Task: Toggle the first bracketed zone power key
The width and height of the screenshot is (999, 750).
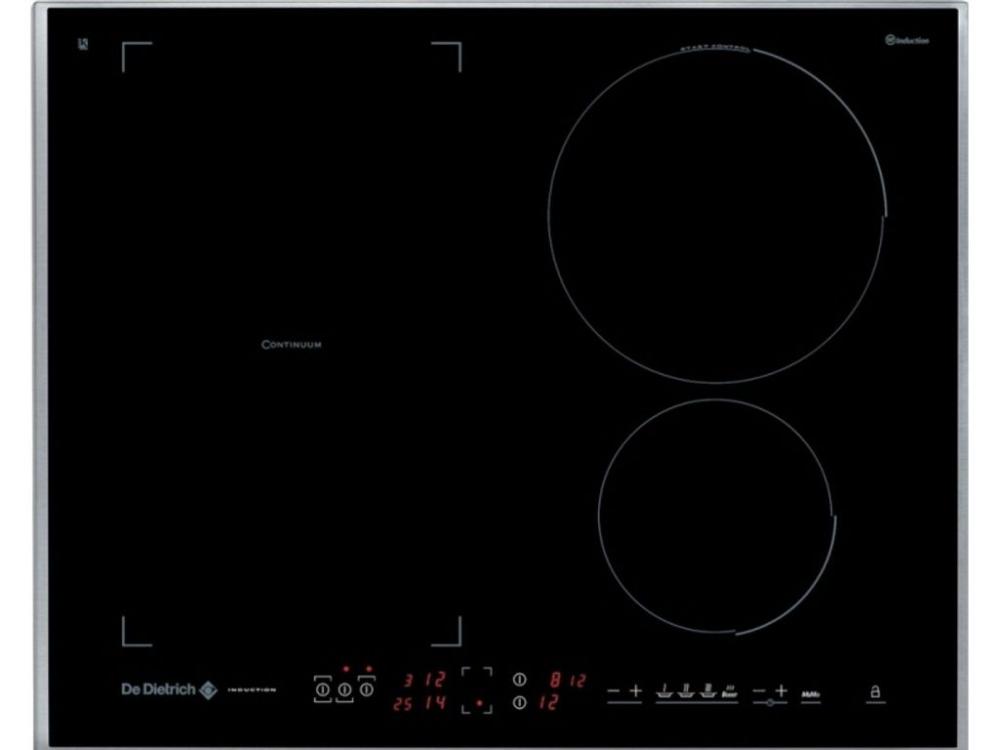Action: tap(323, 689)
